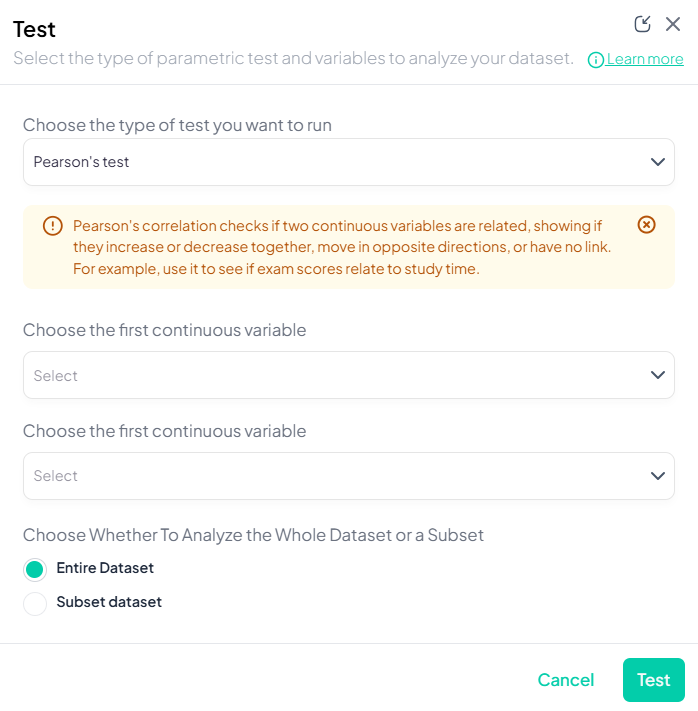Click the Entire Dataset label text
Screen dimensions: 698x711
105,568
